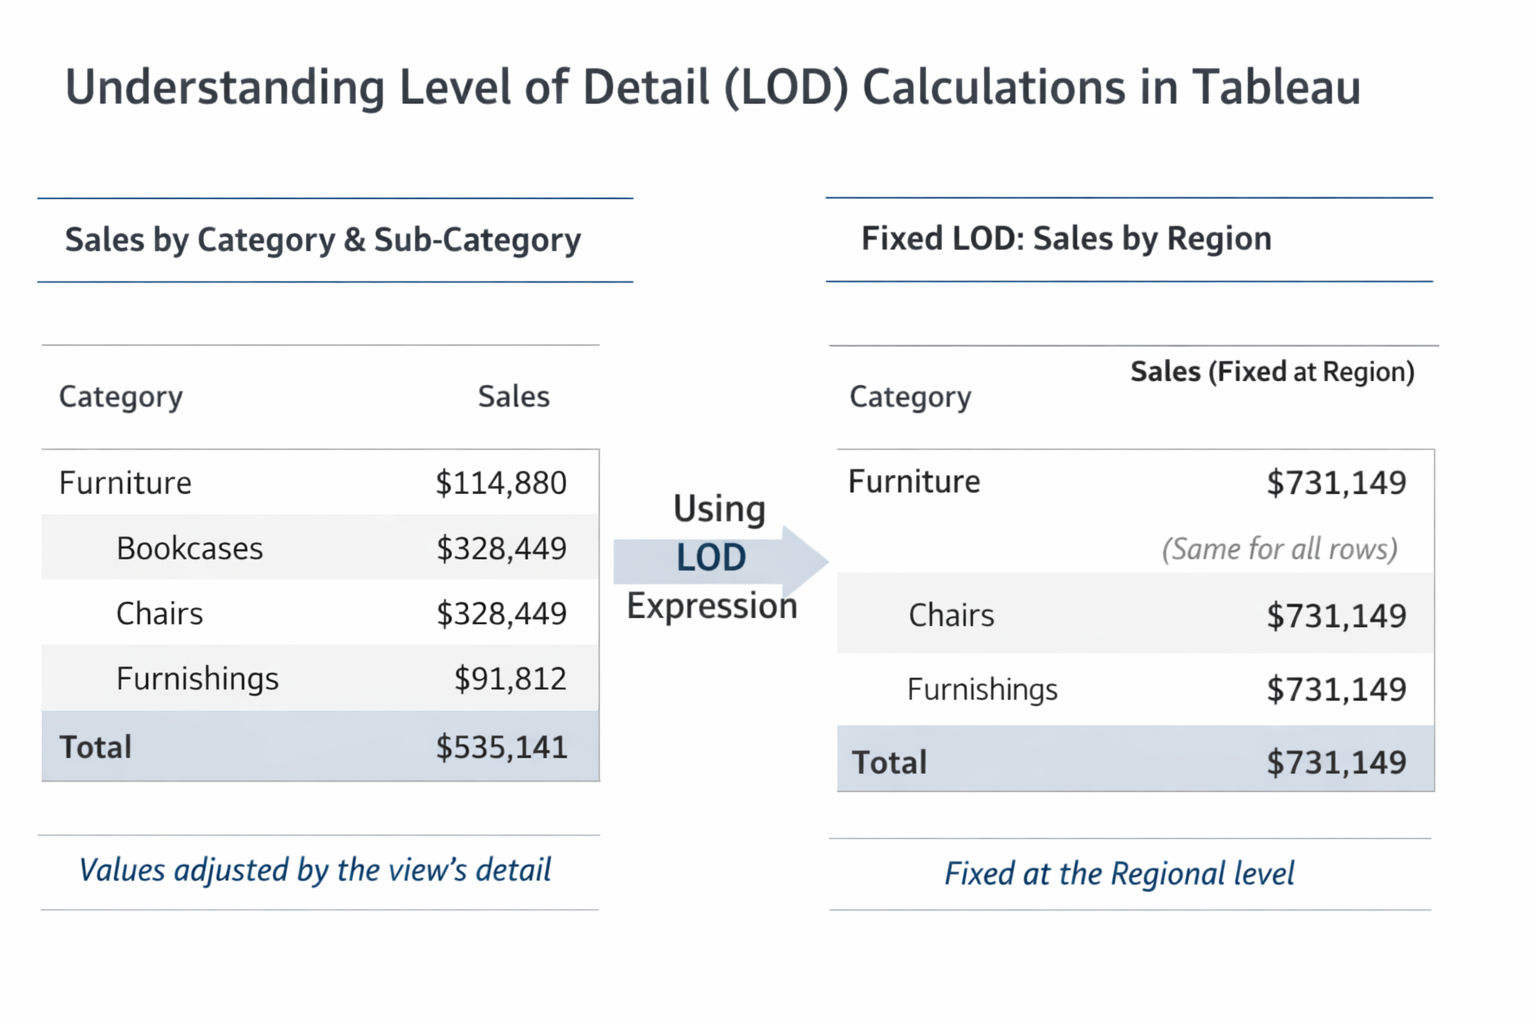Click 'Sales (Fixed at Region)' column header
The image size is (1536, 1024).
pyautogui.click(x=1271, y=372)
